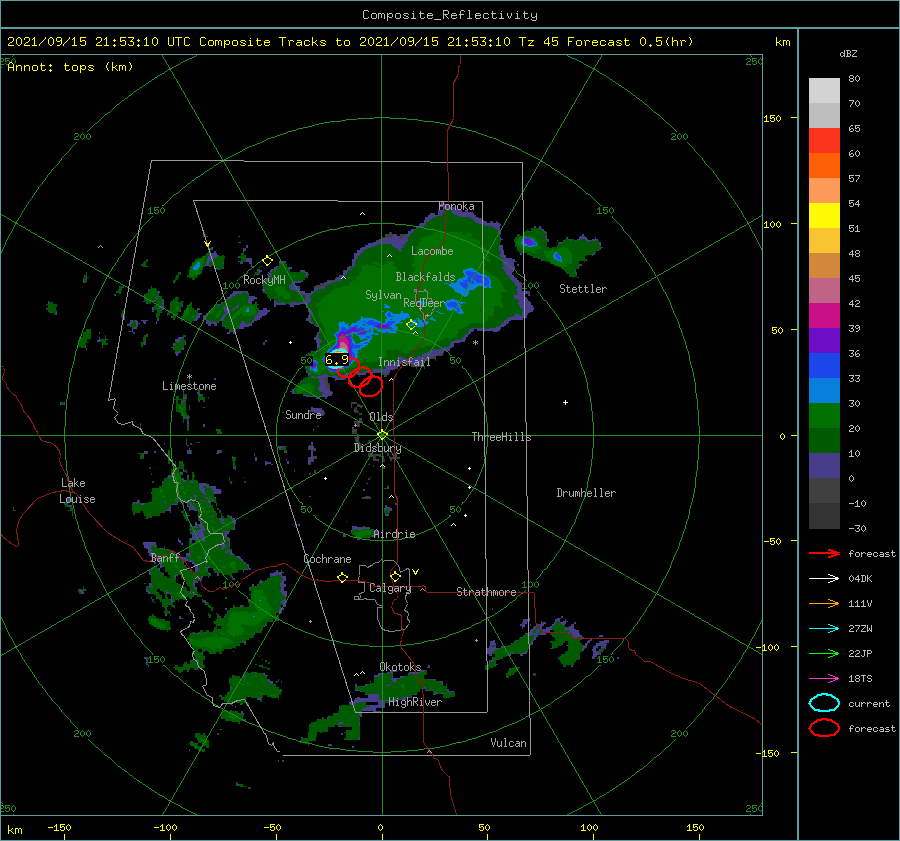This screenshot has width=900, height=841.
Task: Click the Sundre city label
Action: tap(304, 414)
